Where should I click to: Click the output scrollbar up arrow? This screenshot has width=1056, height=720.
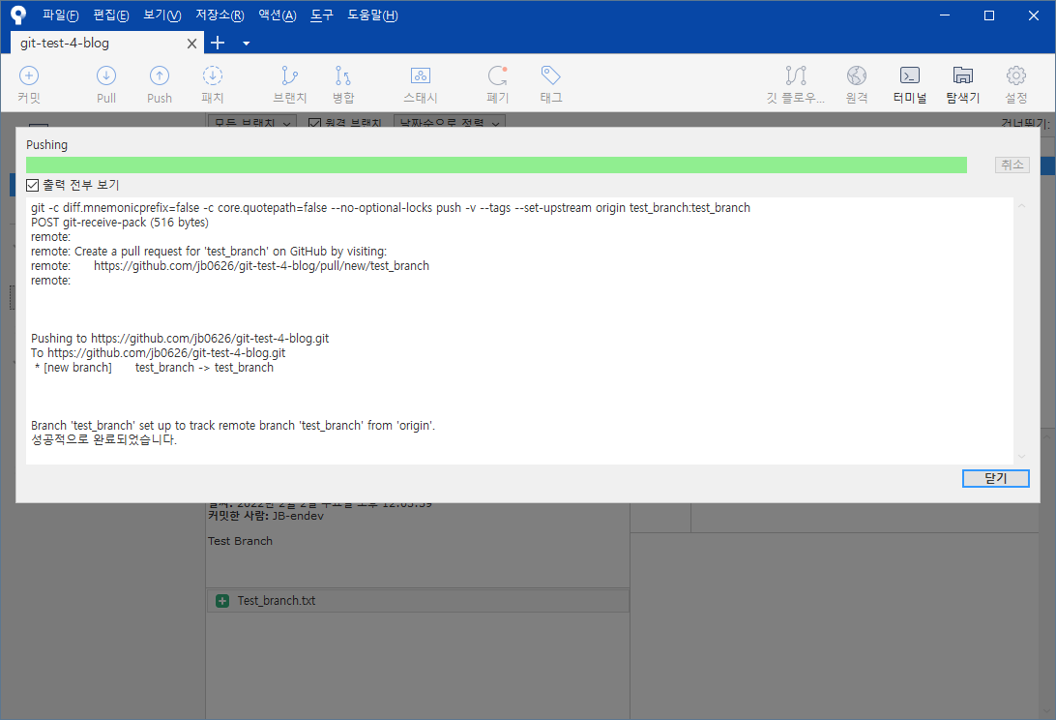pyautogui.click(x=1022, y=205)
